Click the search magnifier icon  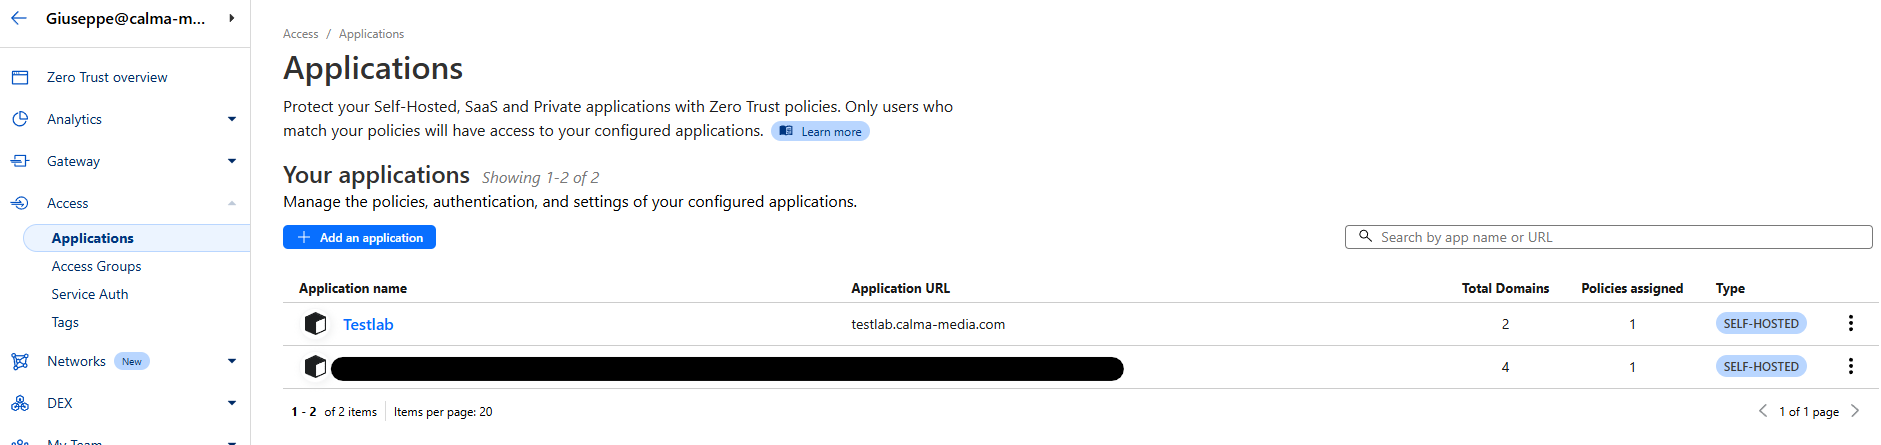[1365, 237]
